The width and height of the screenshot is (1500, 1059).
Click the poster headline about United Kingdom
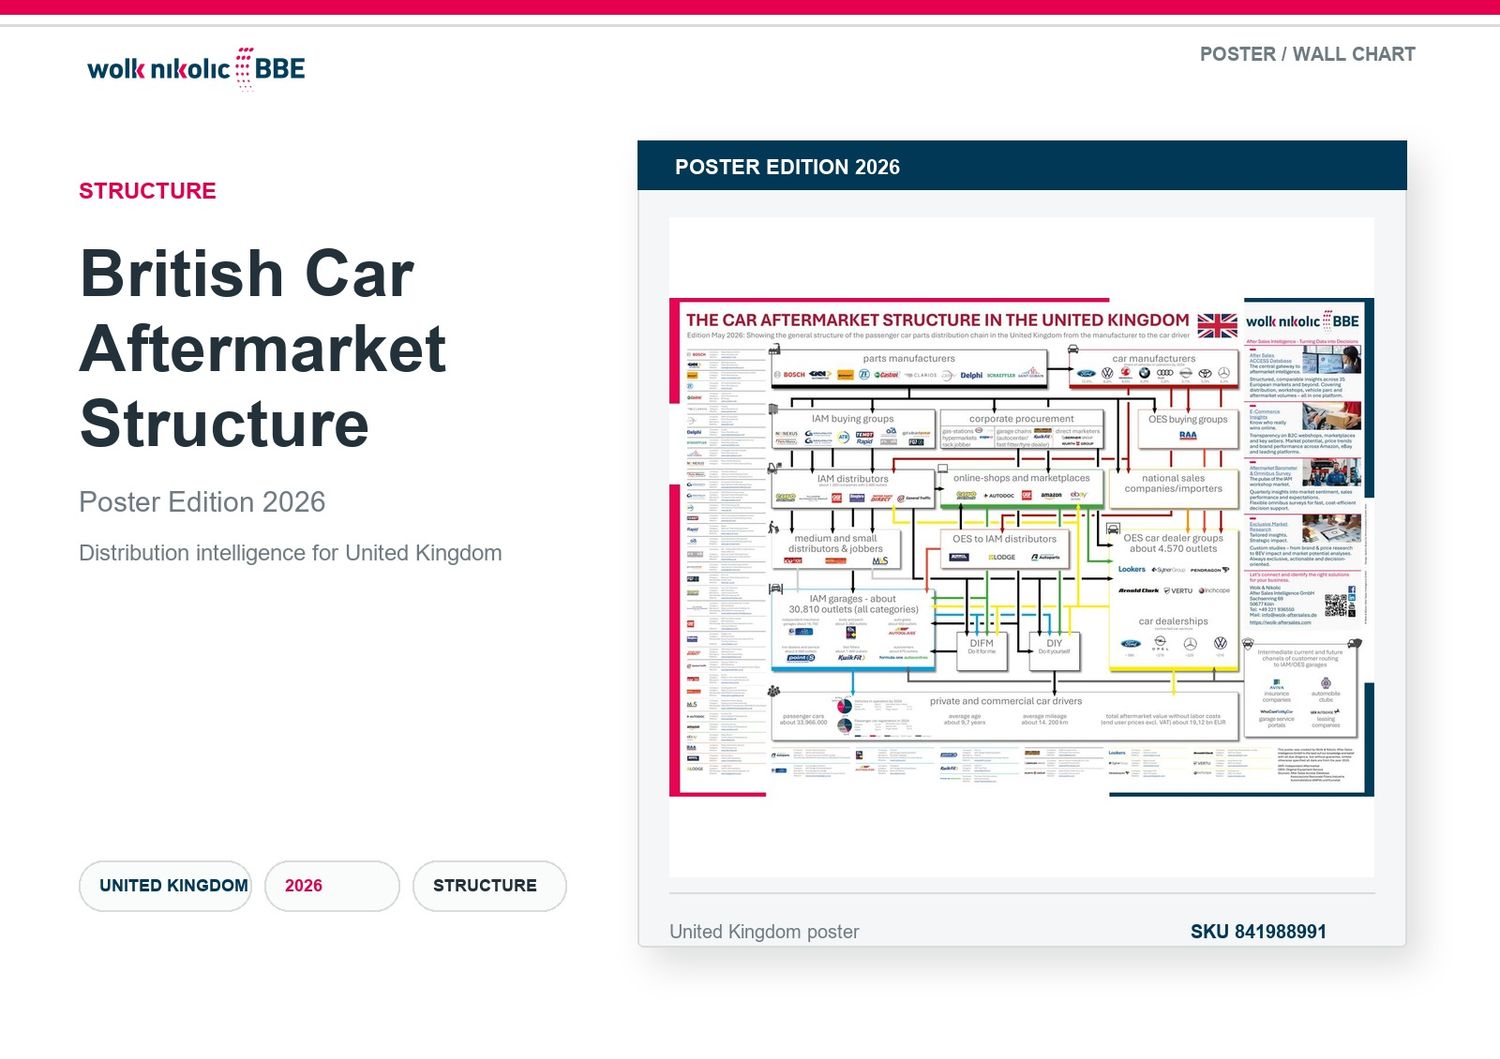click(938, 320)
